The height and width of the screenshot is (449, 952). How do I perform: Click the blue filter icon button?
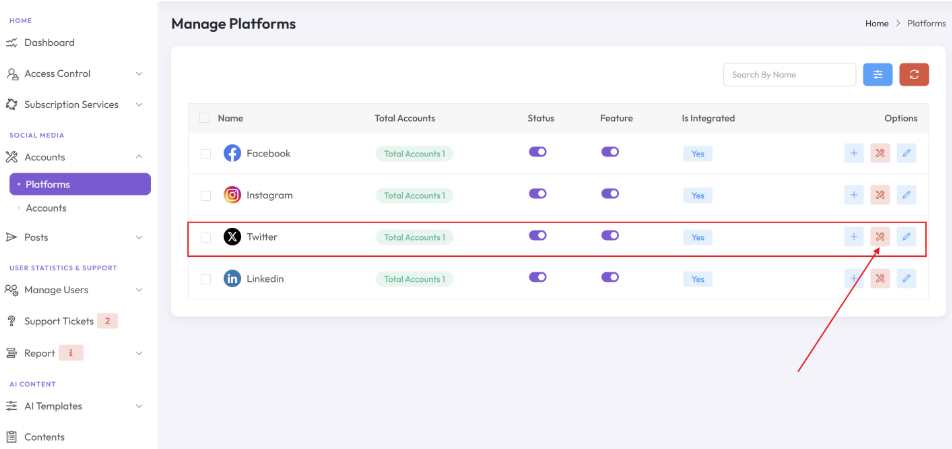pos(877,75)
